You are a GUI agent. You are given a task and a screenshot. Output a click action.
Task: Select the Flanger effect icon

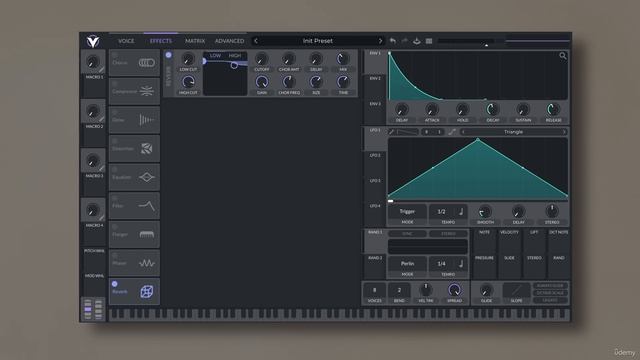[x=147, y=234]
